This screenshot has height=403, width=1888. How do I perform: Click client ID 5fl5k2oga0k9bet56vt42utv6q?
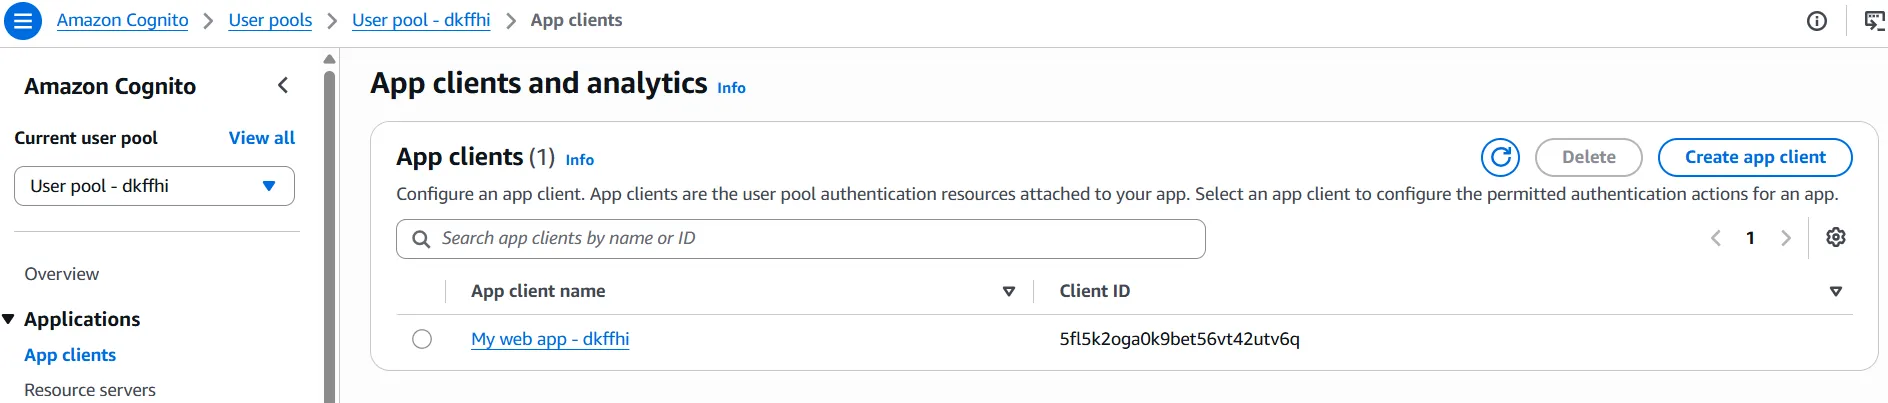pyautogui.click(x=1179, y=339)
